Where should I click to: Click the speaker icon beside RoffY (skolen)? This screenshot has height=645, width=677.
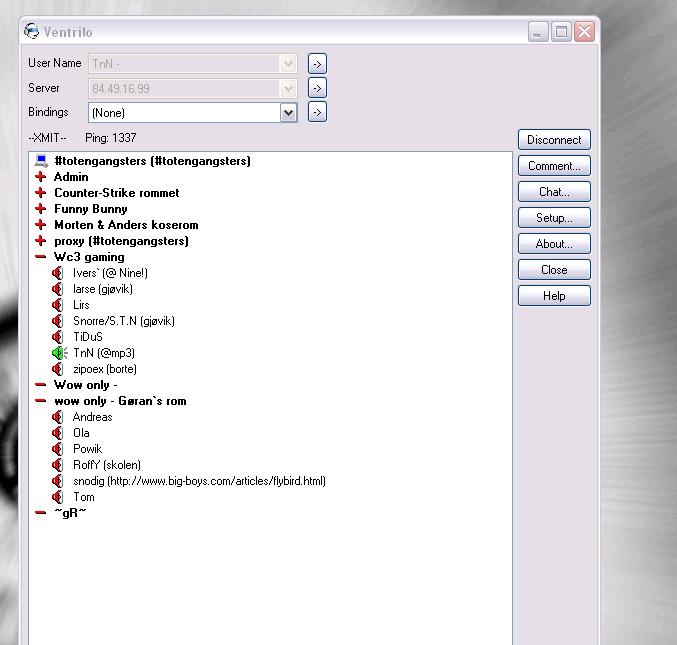pyautogui.click(x=57, y=465)
